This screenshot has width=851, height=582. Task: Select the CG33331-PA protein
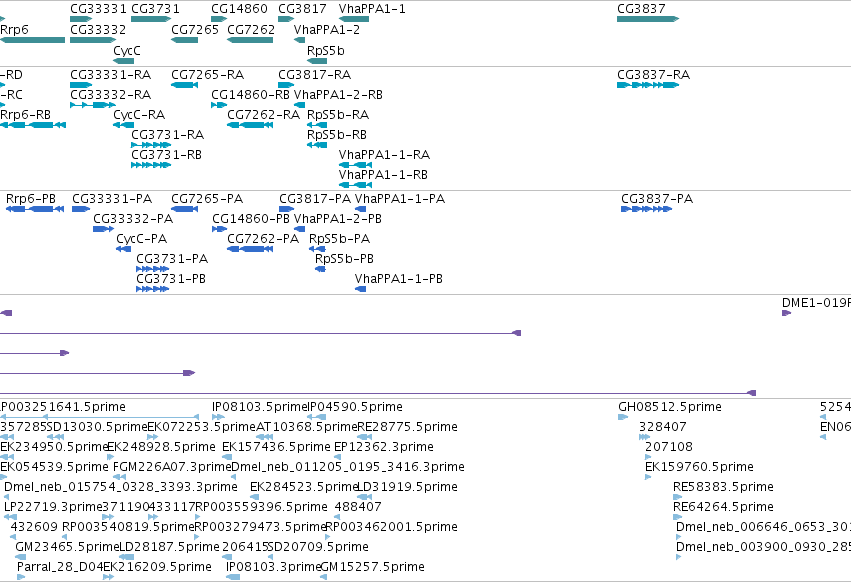pos(81,209)
